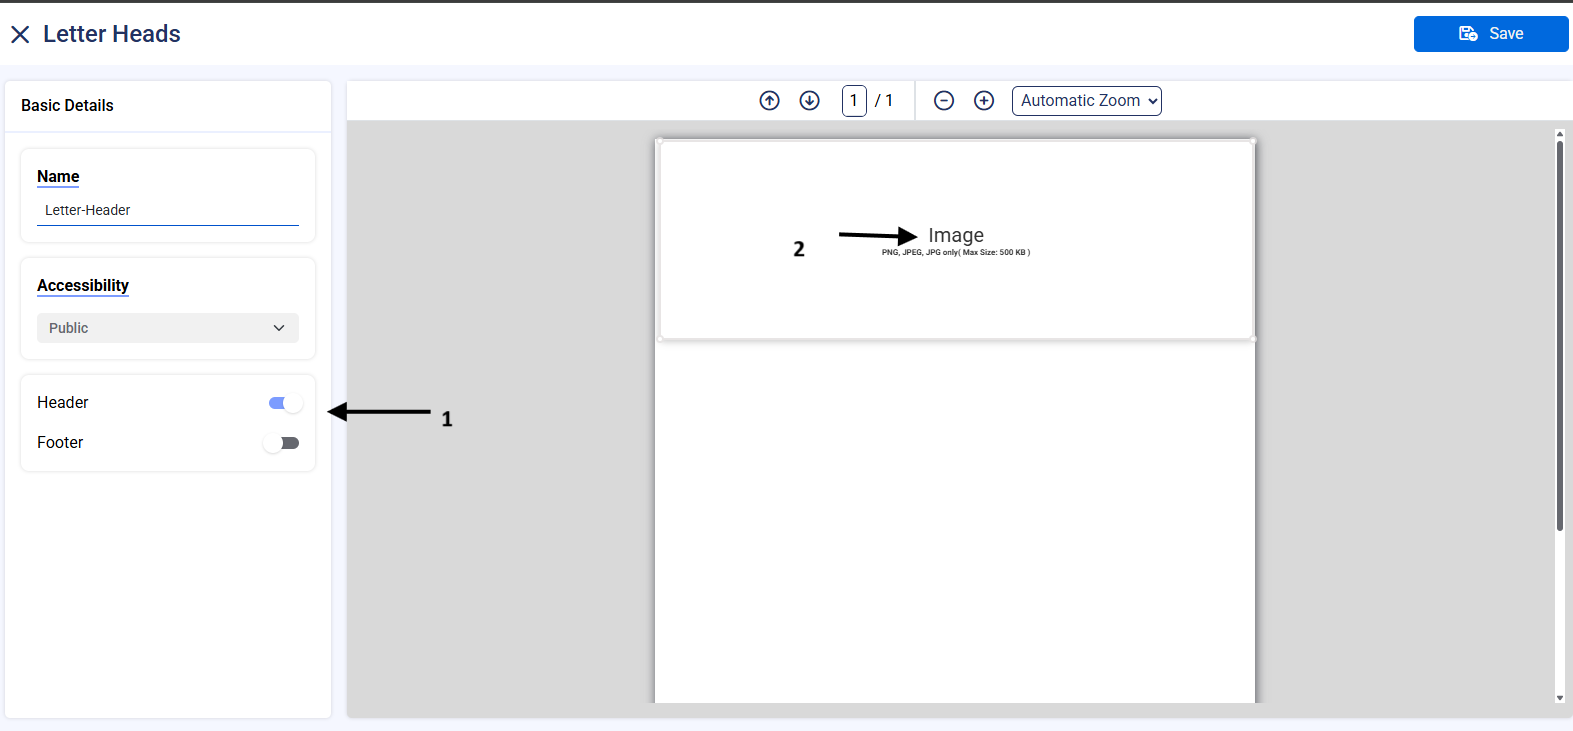Viewport: 1573px width, 731px height.
Task: Disable the Header toggle
Action: [284, 403]
